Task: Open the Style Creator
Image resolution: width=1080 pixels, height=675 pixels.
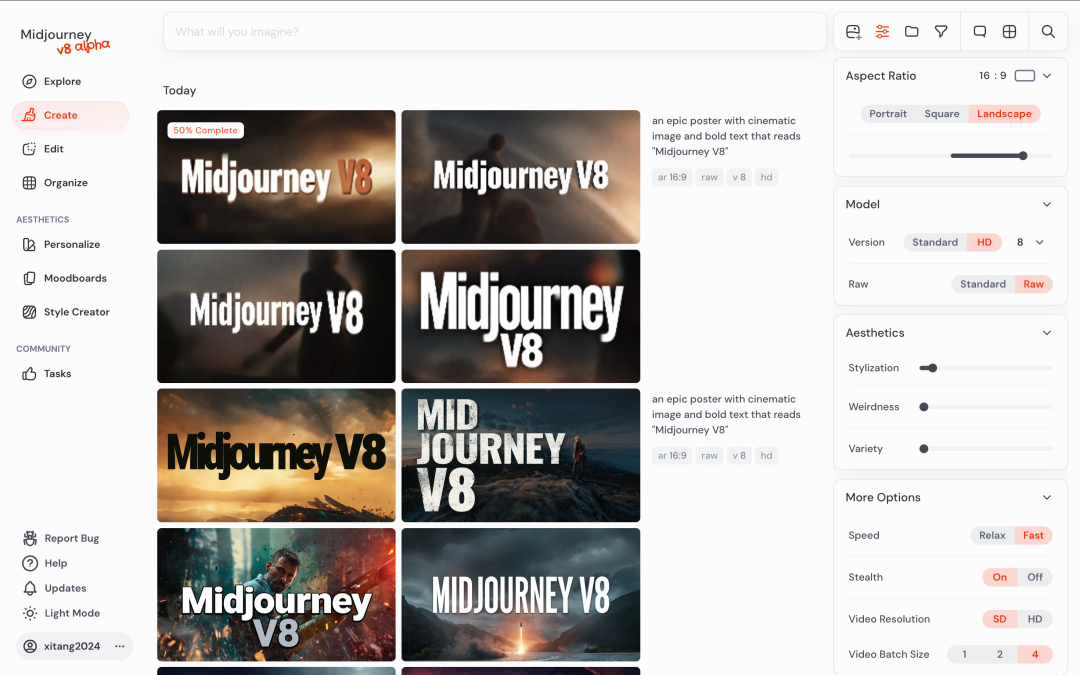Action: click(x=76, y=311)
